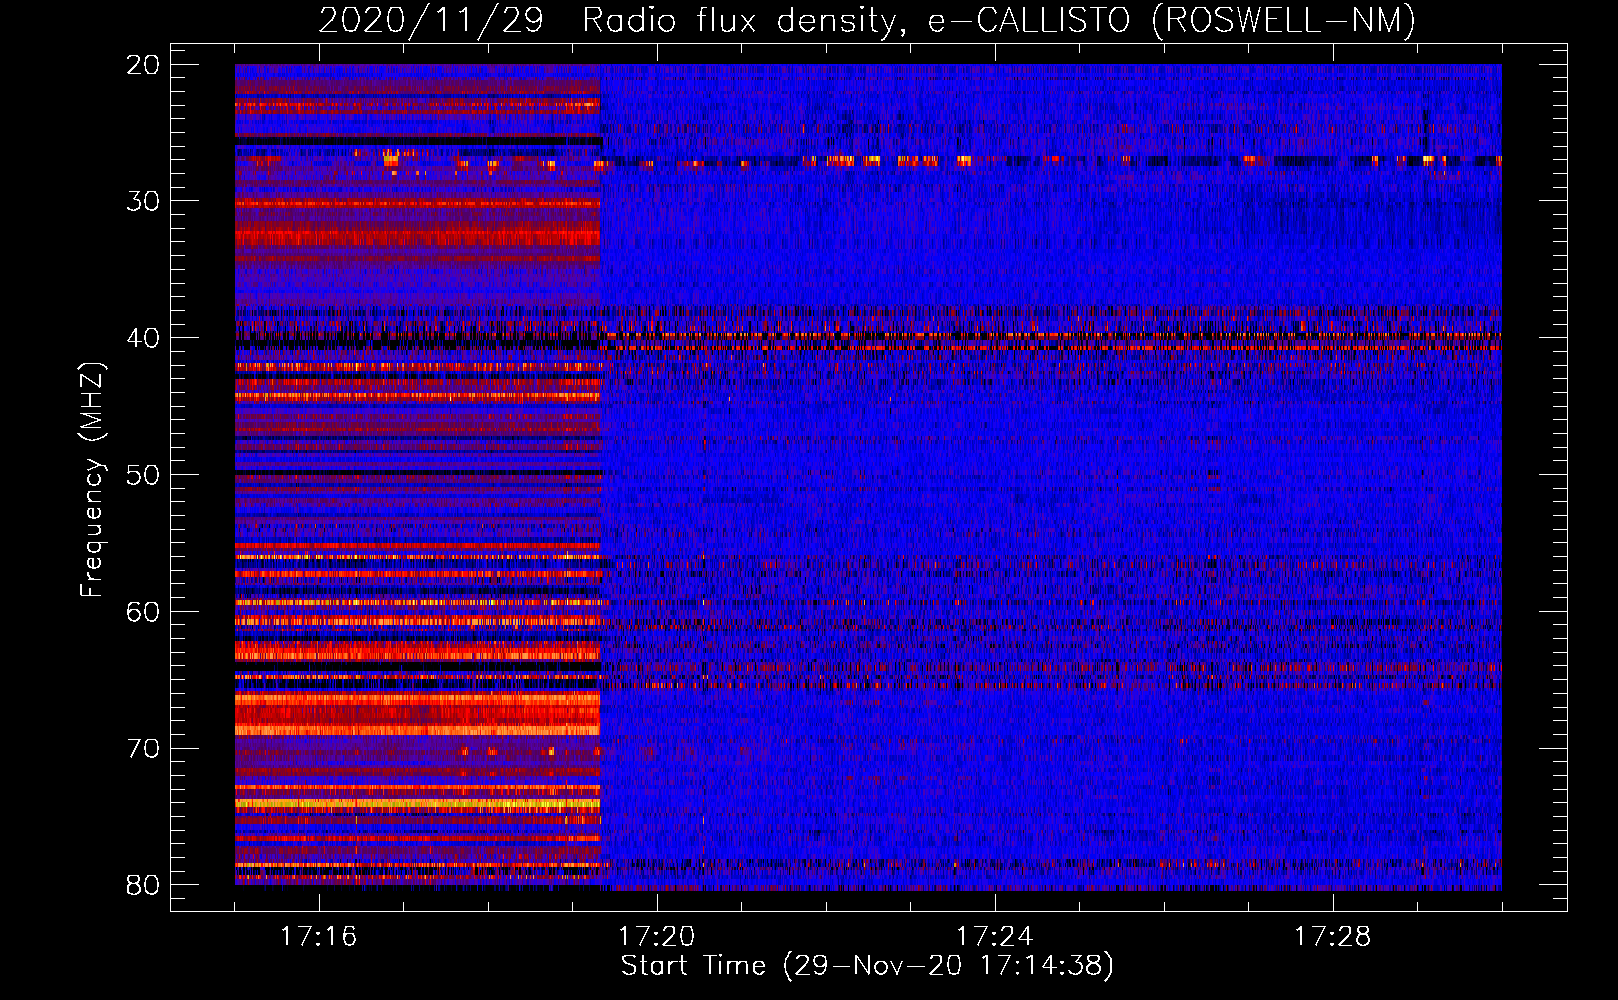Image resolution: width=1618 pixels, height=1000 pixels.
Task: Click the red horizontal line near 41 MHz at 17:24
Action: (x=995, y=347)
